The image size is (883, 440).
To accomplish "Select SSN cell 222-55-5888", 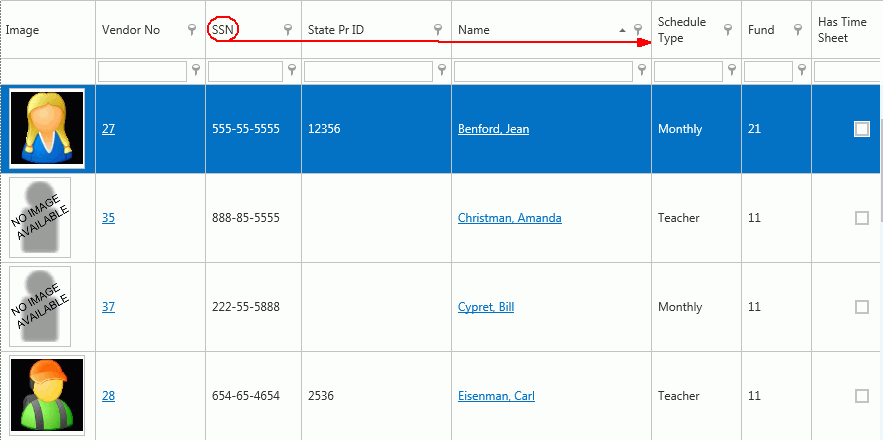I will coord(246,307).
